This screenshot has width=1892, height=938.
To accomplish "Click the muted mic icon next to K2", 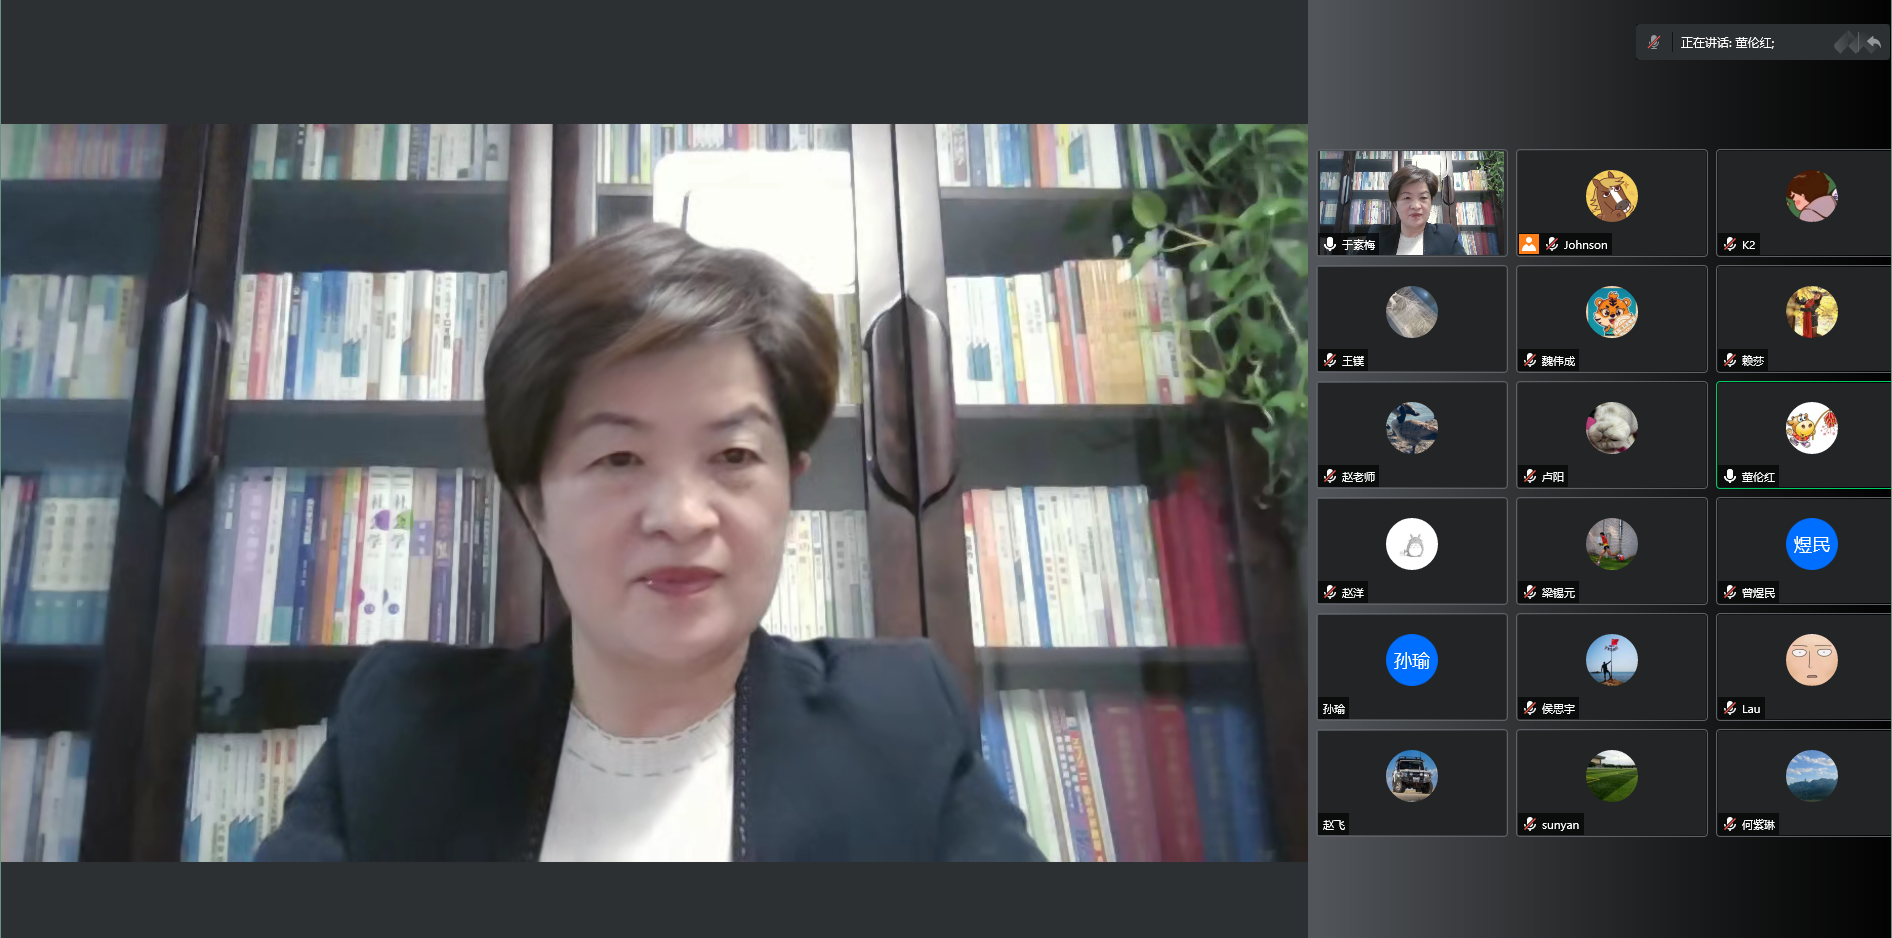I will pyautogui.click(x=1730, y=244).
